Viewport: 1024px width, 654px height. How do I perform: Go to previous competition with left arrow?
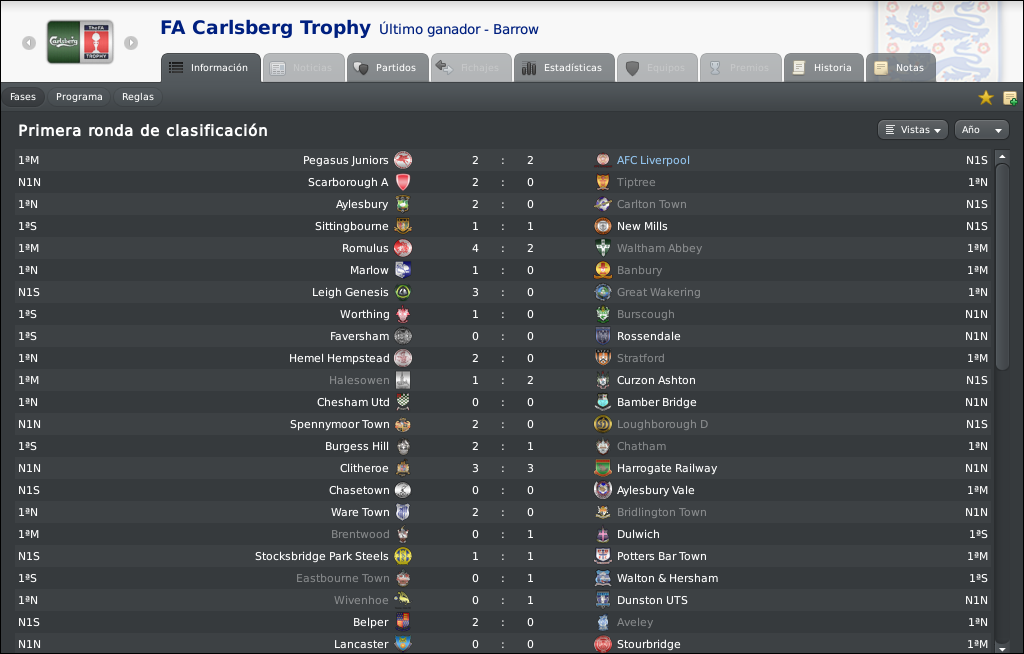[29, 42]
